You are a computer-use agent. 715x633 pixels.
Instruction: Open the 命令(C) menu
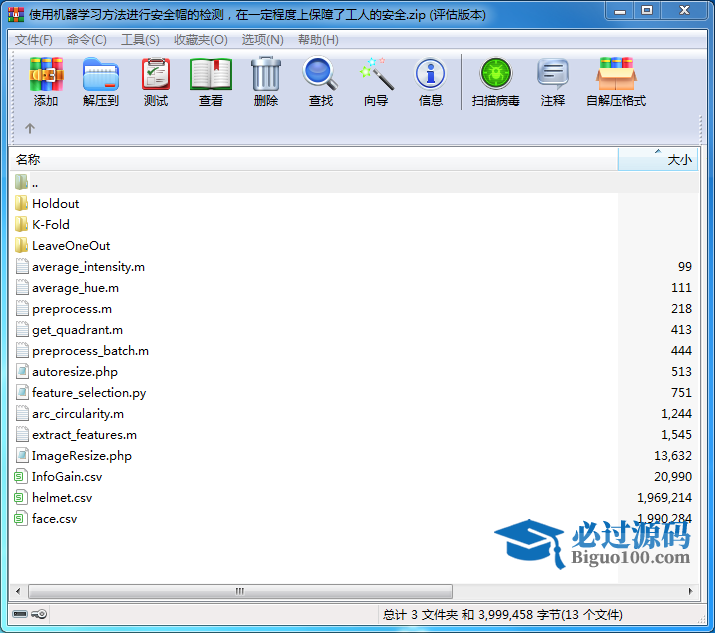click(87, 40)
